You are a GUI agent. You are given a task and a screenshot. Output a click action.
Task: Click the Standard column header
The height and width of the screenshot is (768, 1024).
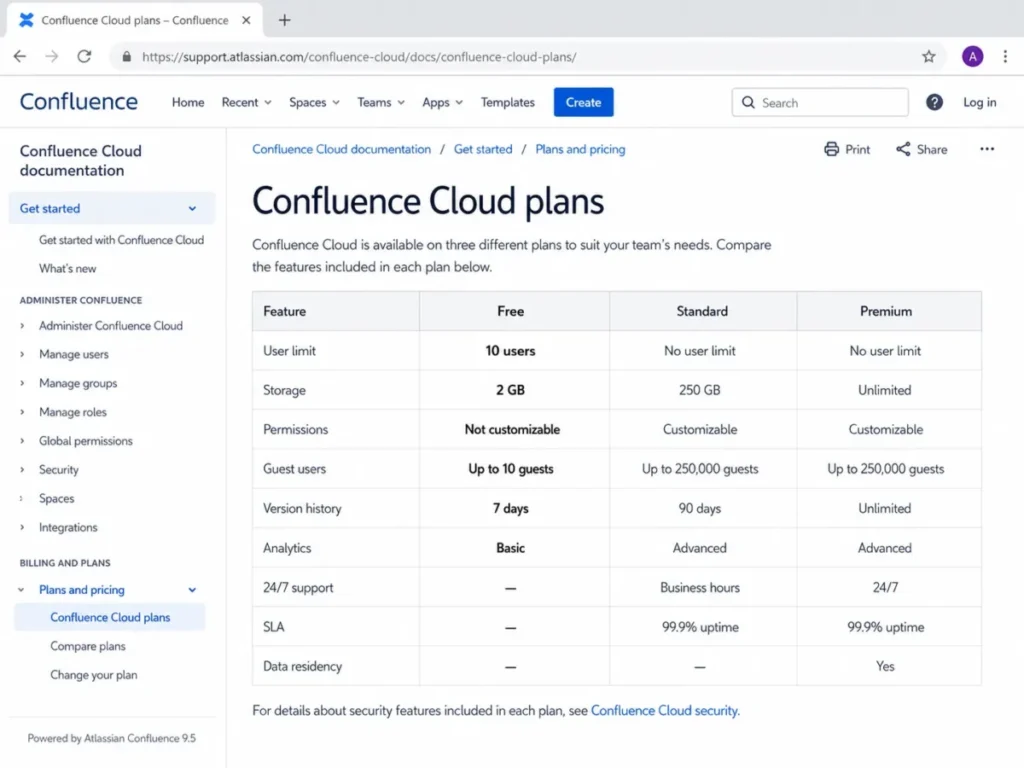pyautogui.click(x=702, y=311)
